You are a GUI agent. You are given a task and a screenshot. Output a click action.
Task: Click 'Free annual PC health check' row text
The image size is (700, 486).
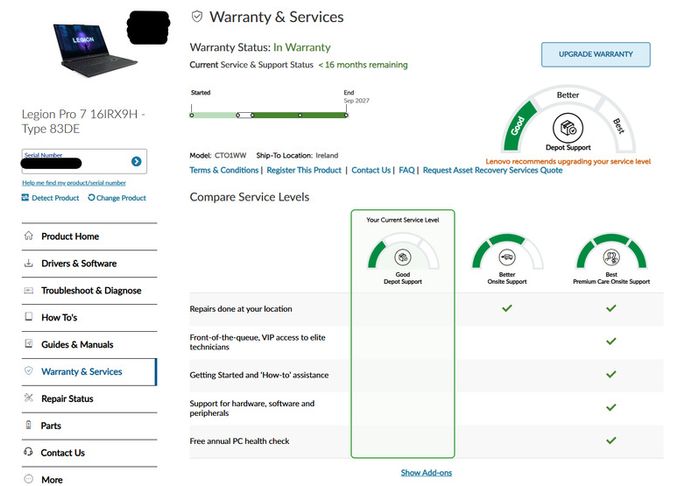(239, 441)
